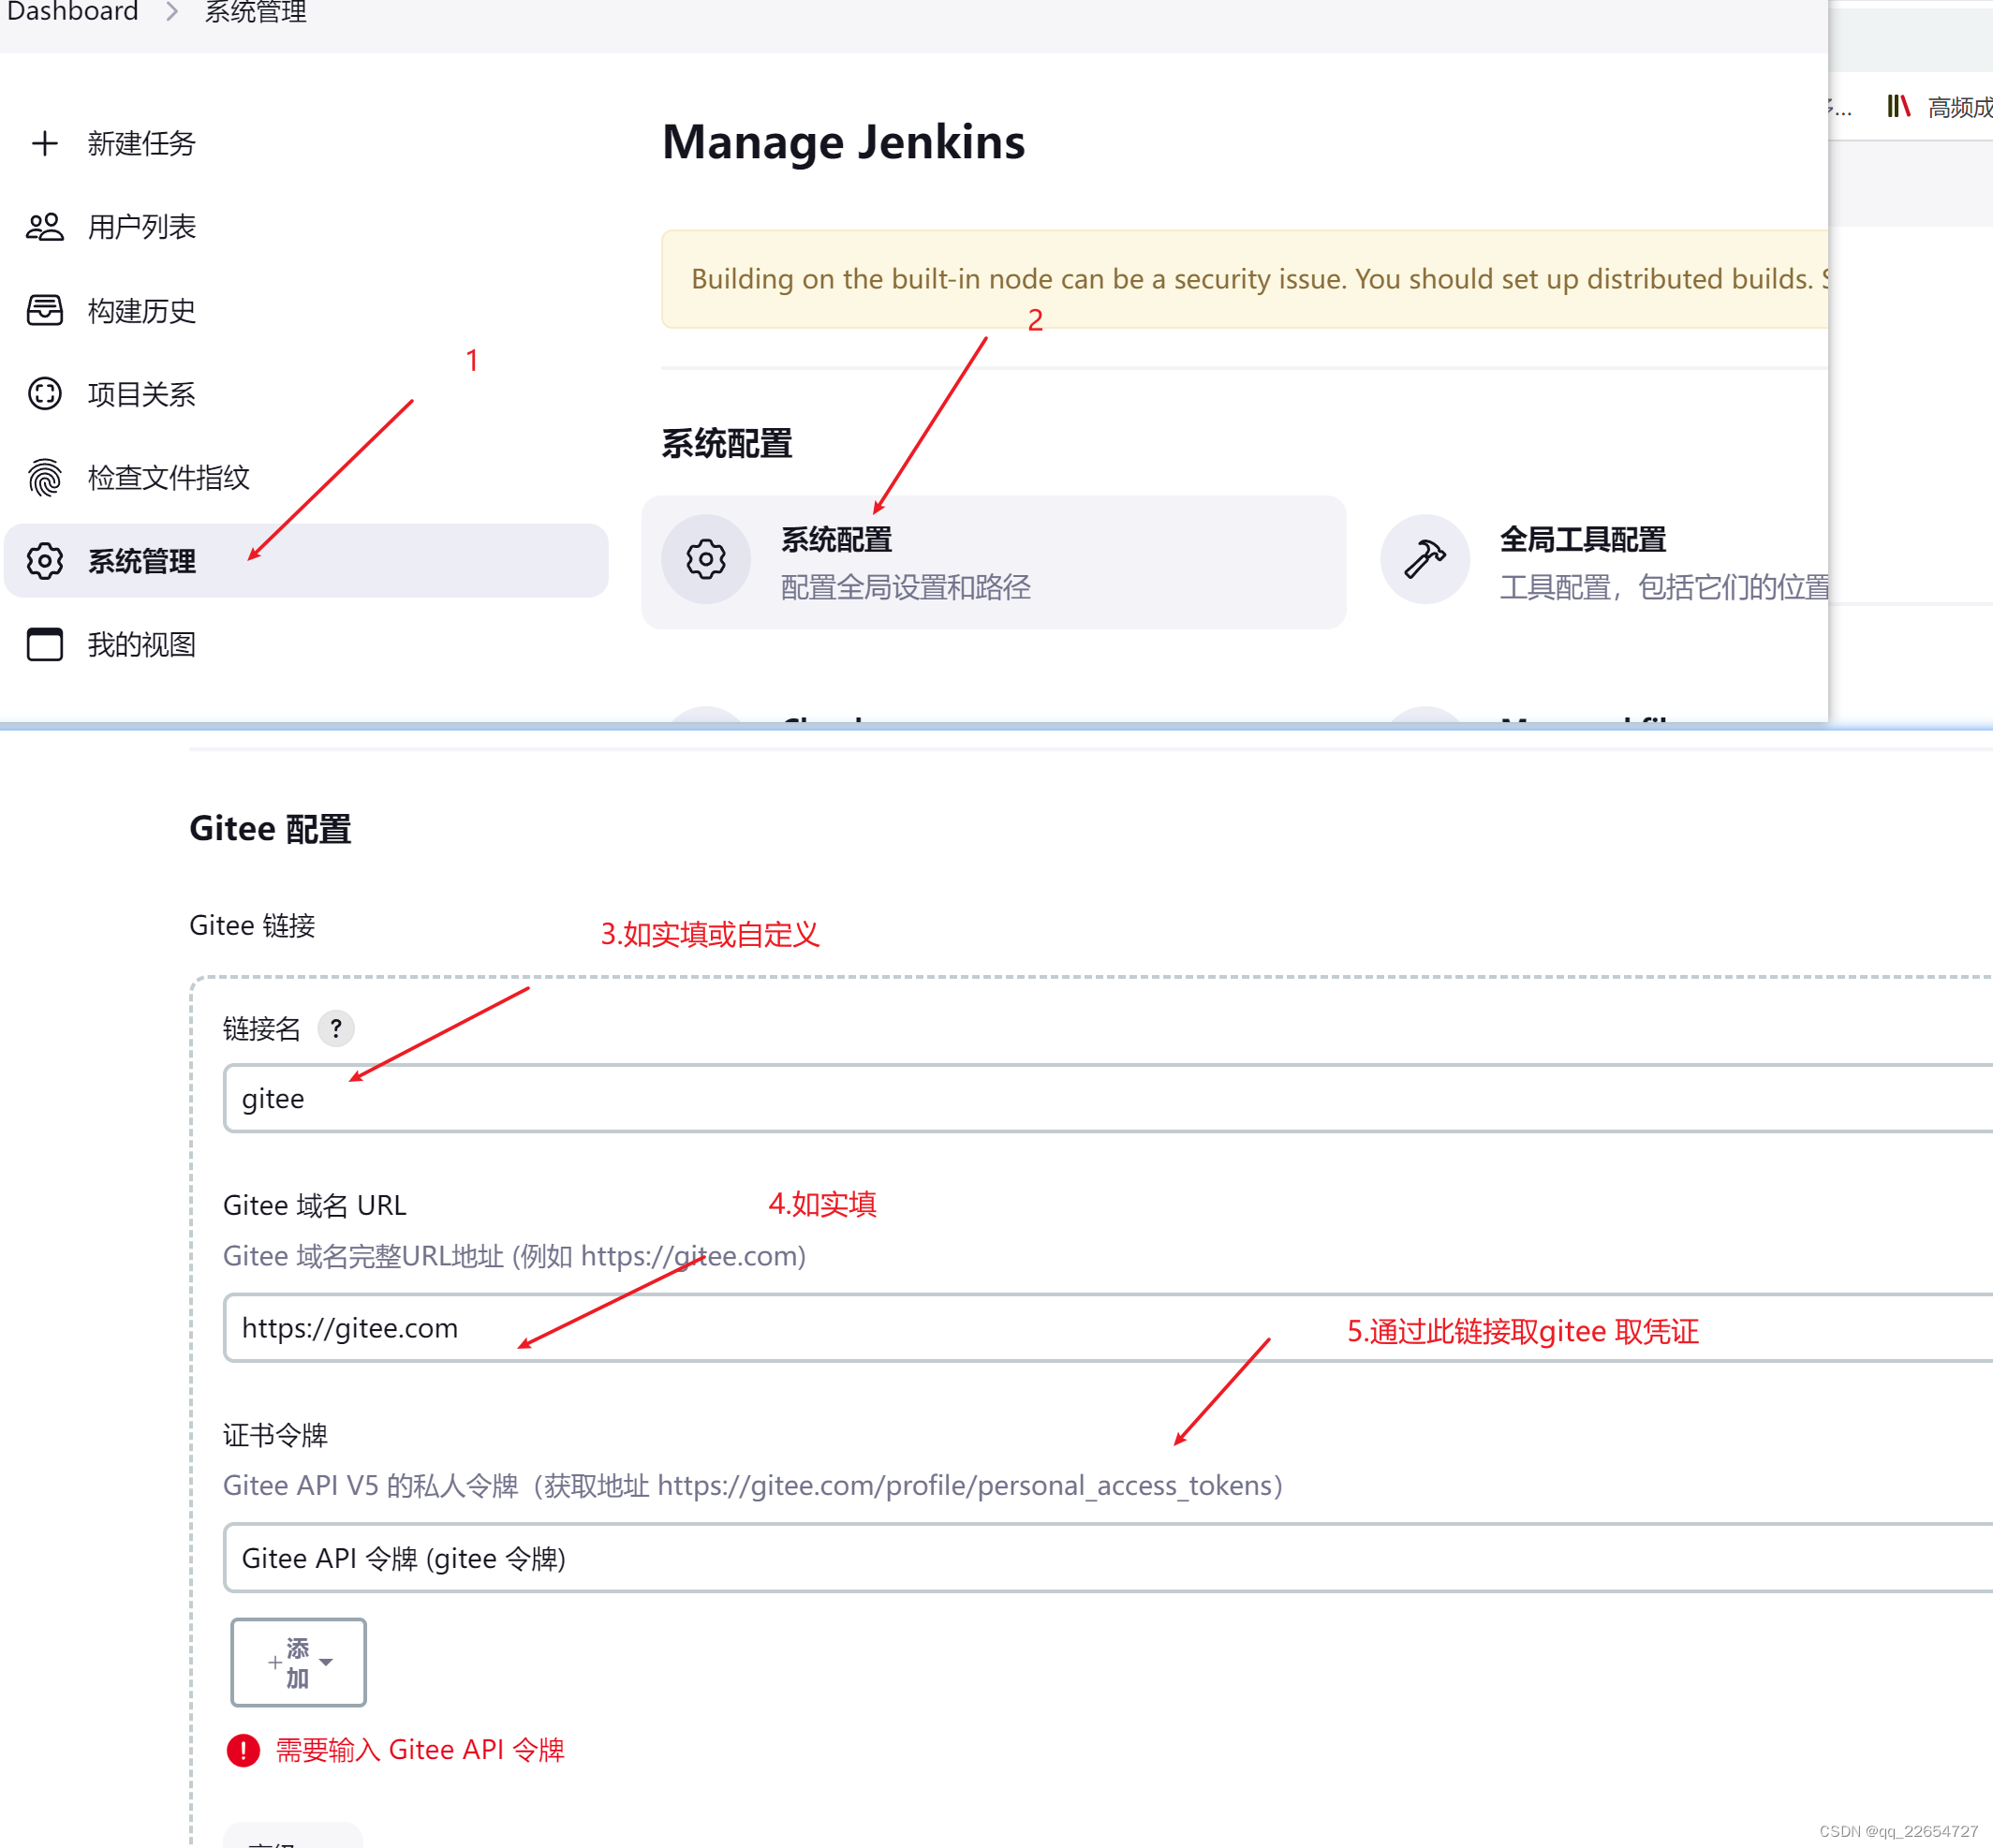Click the 链接名 input with gitee
Screen dimensions: 1993x1848
pyautogui.click(x=1107, y=1098)
